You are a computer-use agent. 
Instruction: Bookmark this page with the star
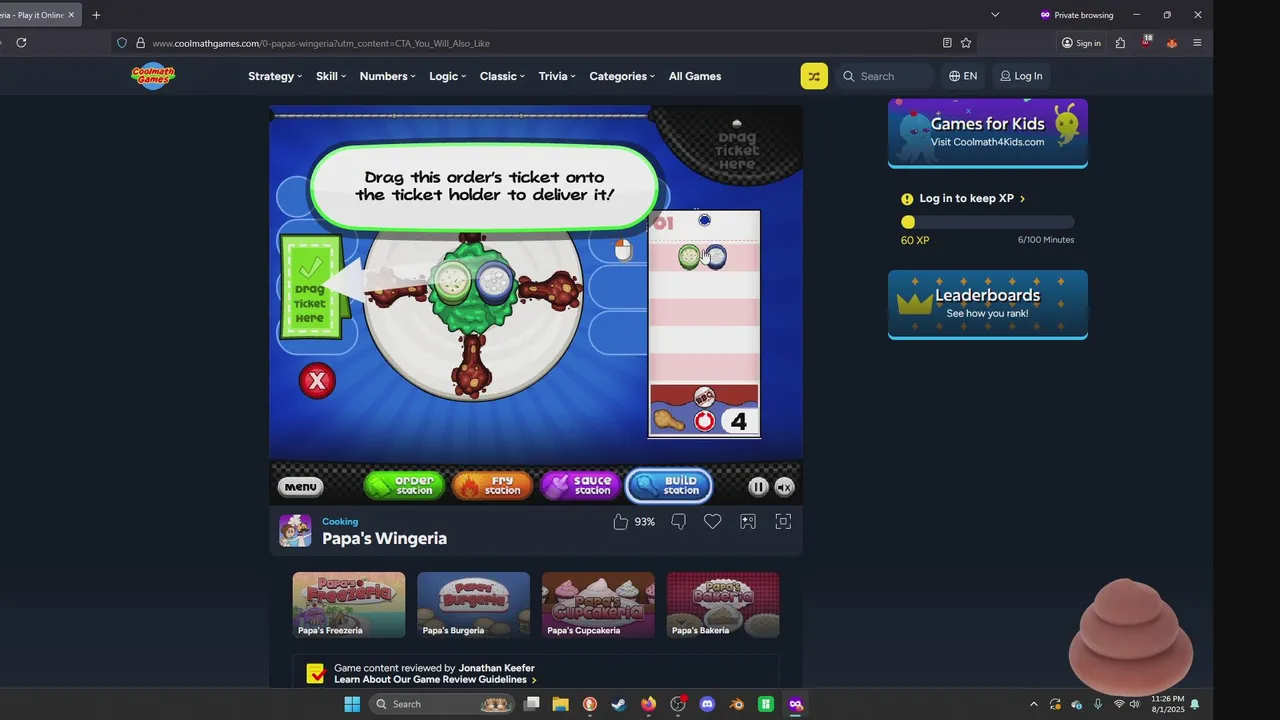point(966,43)
